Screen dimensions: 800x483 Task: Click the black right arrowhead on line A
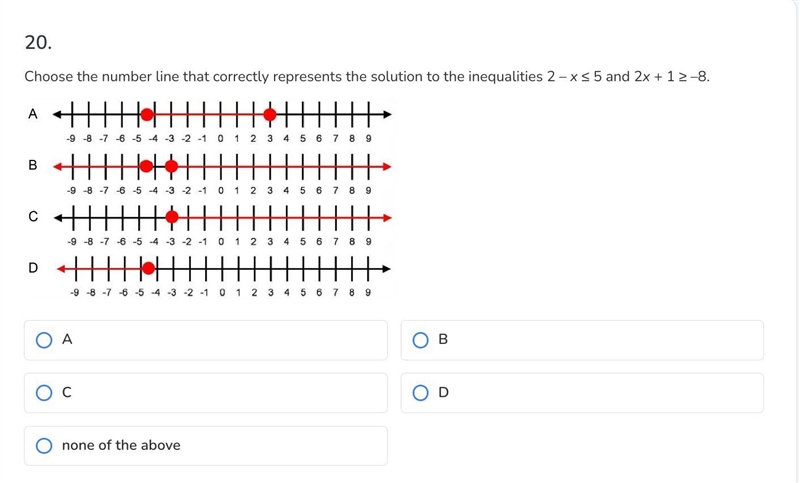pos(387,115)
